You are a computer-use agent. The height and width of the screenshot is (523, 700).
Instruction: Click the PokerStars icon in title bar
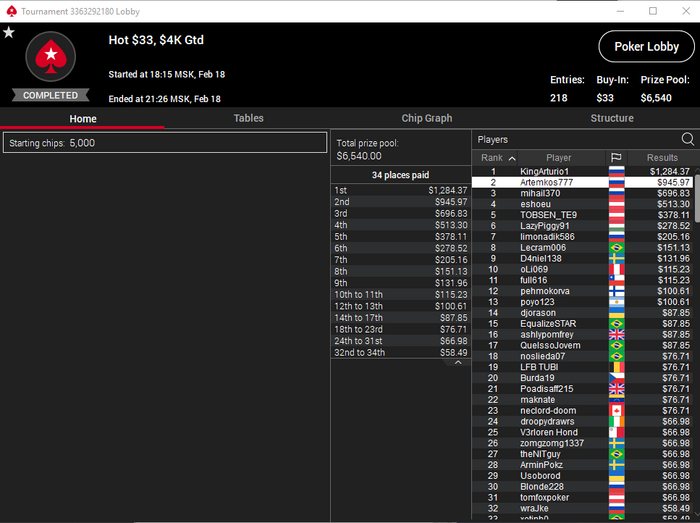(12, 11)
